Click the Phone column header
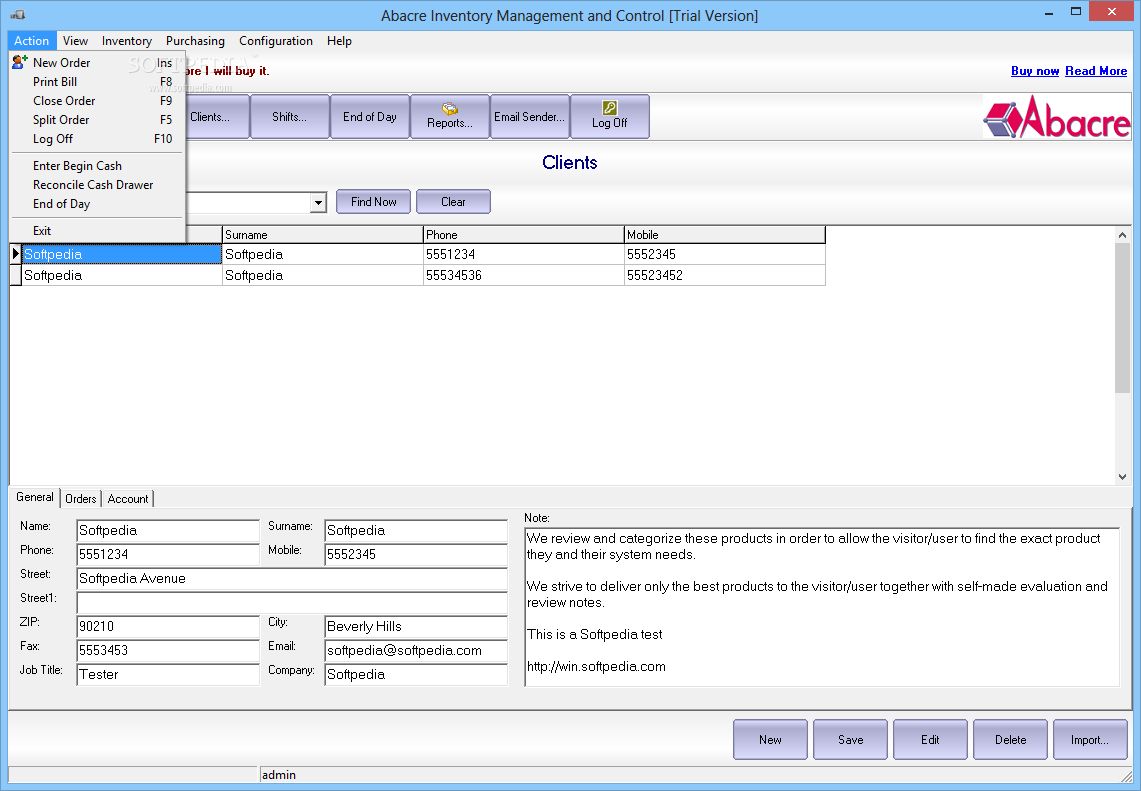This screenshot has width=1141, height=791. pyautogui.click(x=523, y=234)
